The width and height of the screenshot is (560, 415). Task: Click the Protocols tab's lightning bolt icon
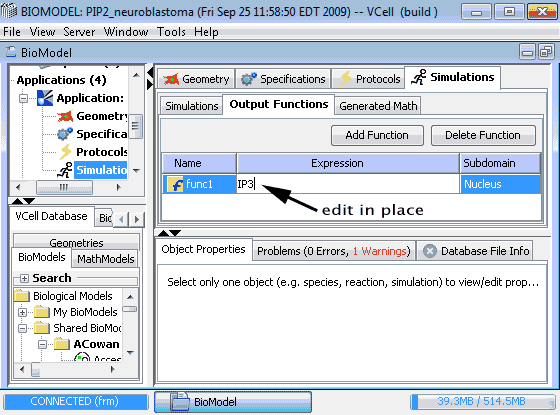[345, 79]
